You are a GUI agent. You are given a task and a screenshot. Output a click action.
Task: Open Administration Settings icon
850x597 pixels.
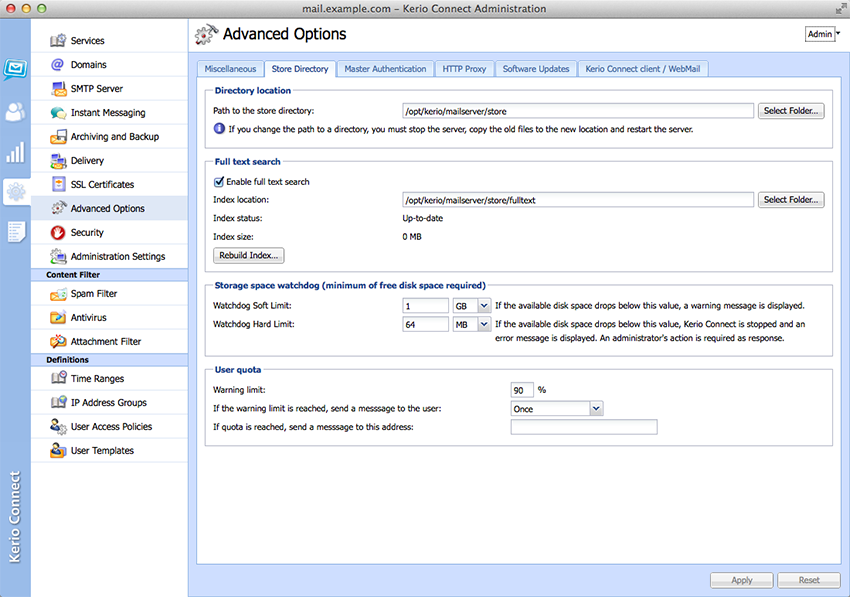[58, 256]
